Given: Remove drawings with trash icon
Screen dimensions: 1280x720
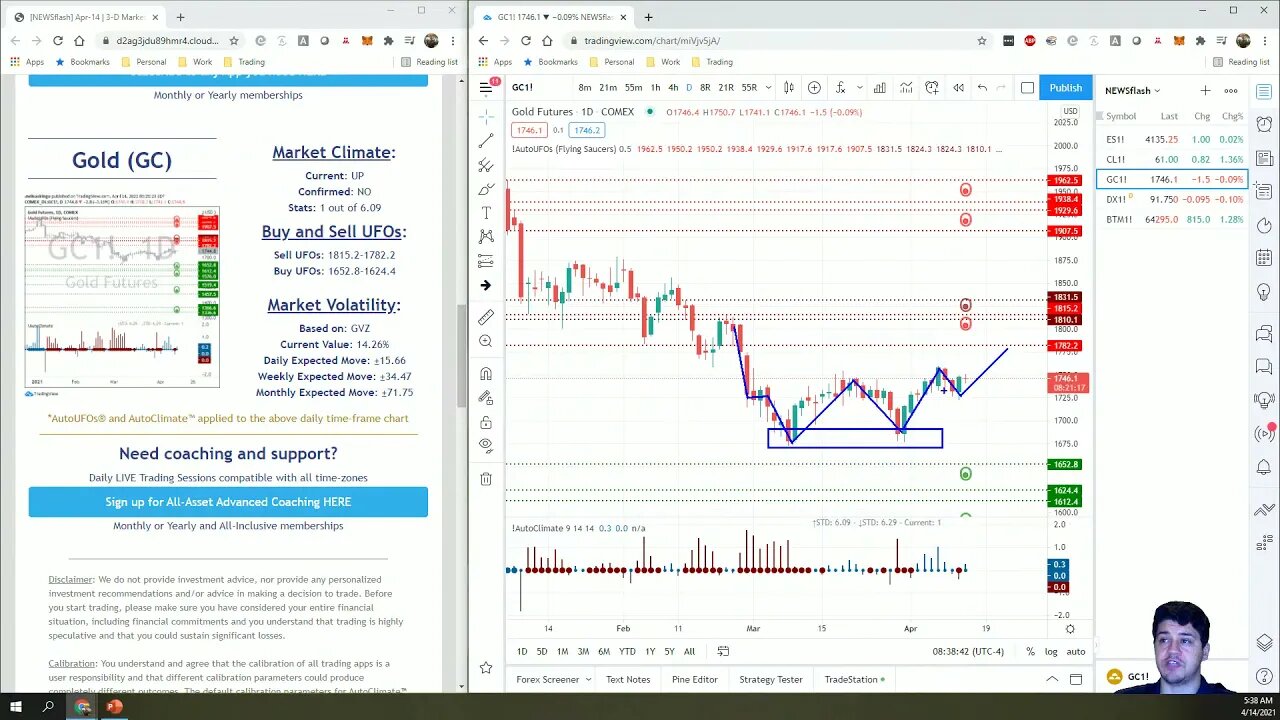Looking at the screenshot, I should (486, 478).
